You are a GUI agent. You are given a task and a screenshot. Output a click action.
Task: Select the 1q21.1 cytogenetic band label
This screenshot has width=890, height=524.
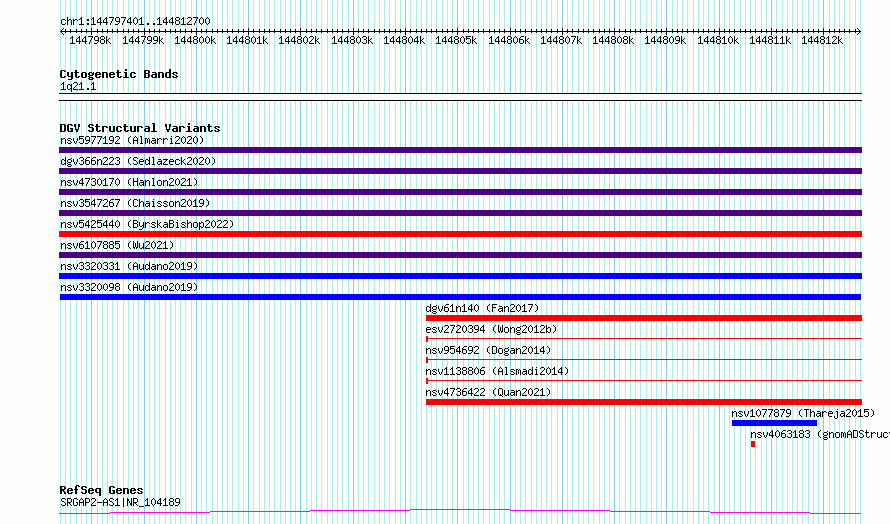pos(78,86)
